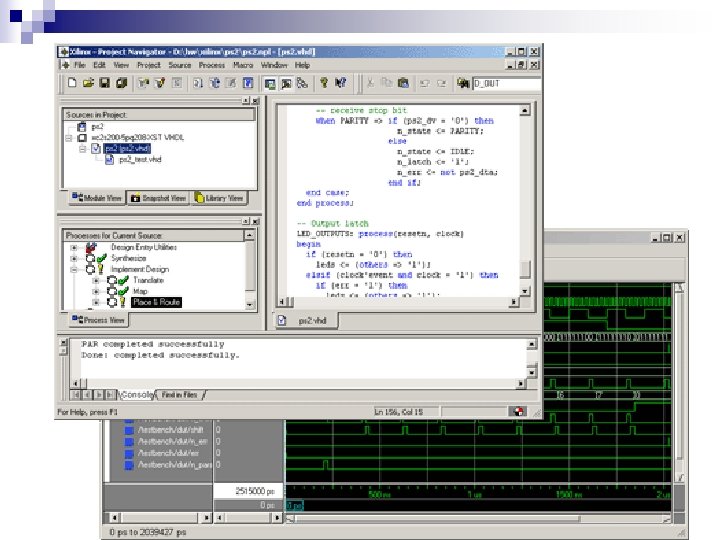Click the Paste toolbar icon
Image resolution: width=720 pixels, height=540 pixels.
pyautogui.click(x=402, y=82)
